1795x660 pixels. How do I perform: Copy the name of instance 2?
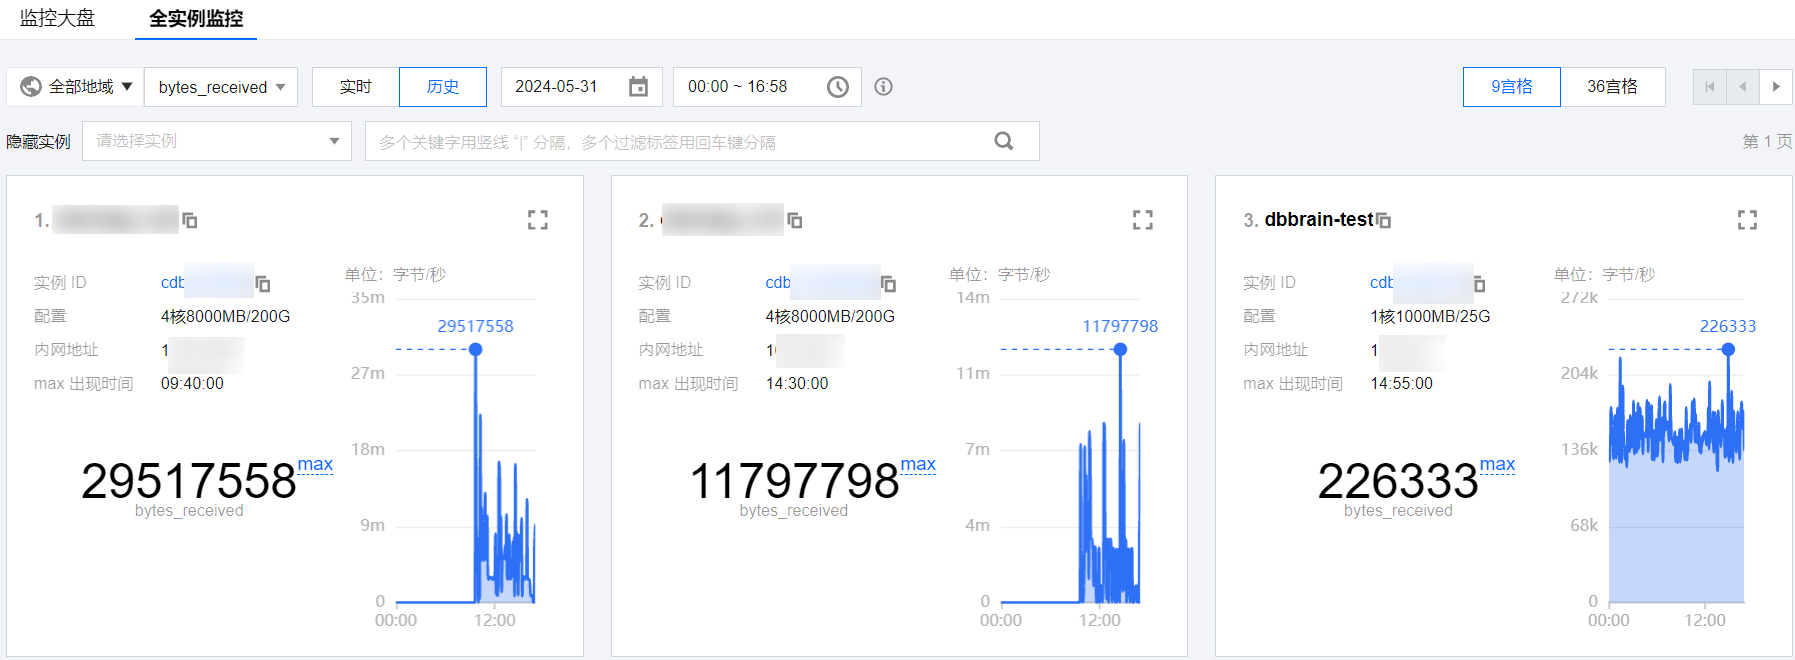[795, 220]
